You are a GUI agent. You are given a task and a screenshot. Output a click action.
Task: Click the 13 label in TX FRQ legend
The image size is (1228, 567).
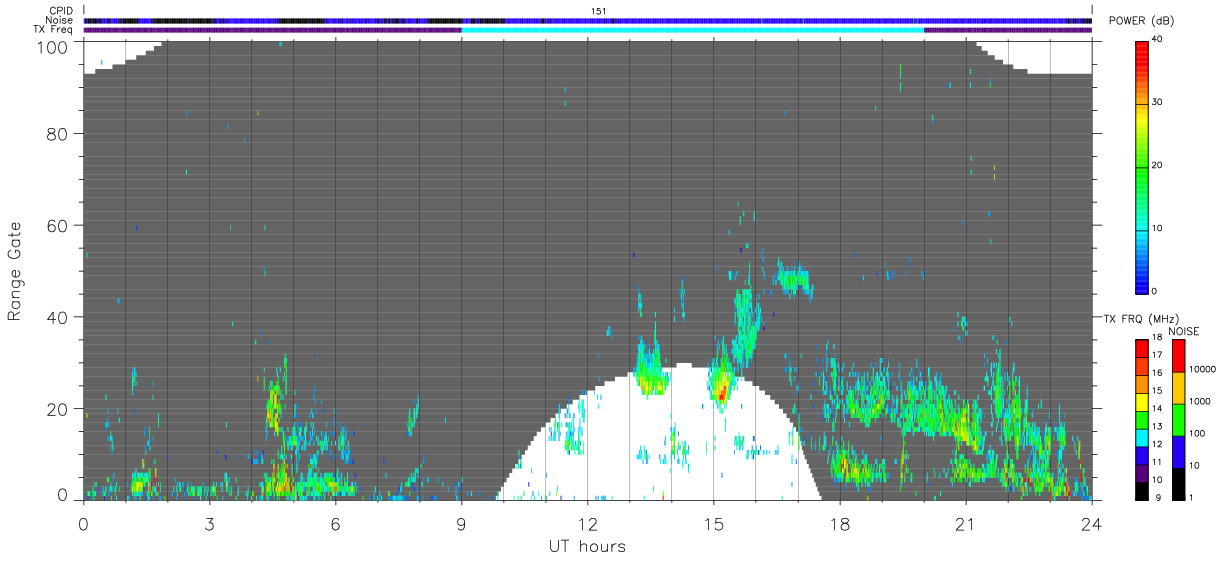(1157, 426)
